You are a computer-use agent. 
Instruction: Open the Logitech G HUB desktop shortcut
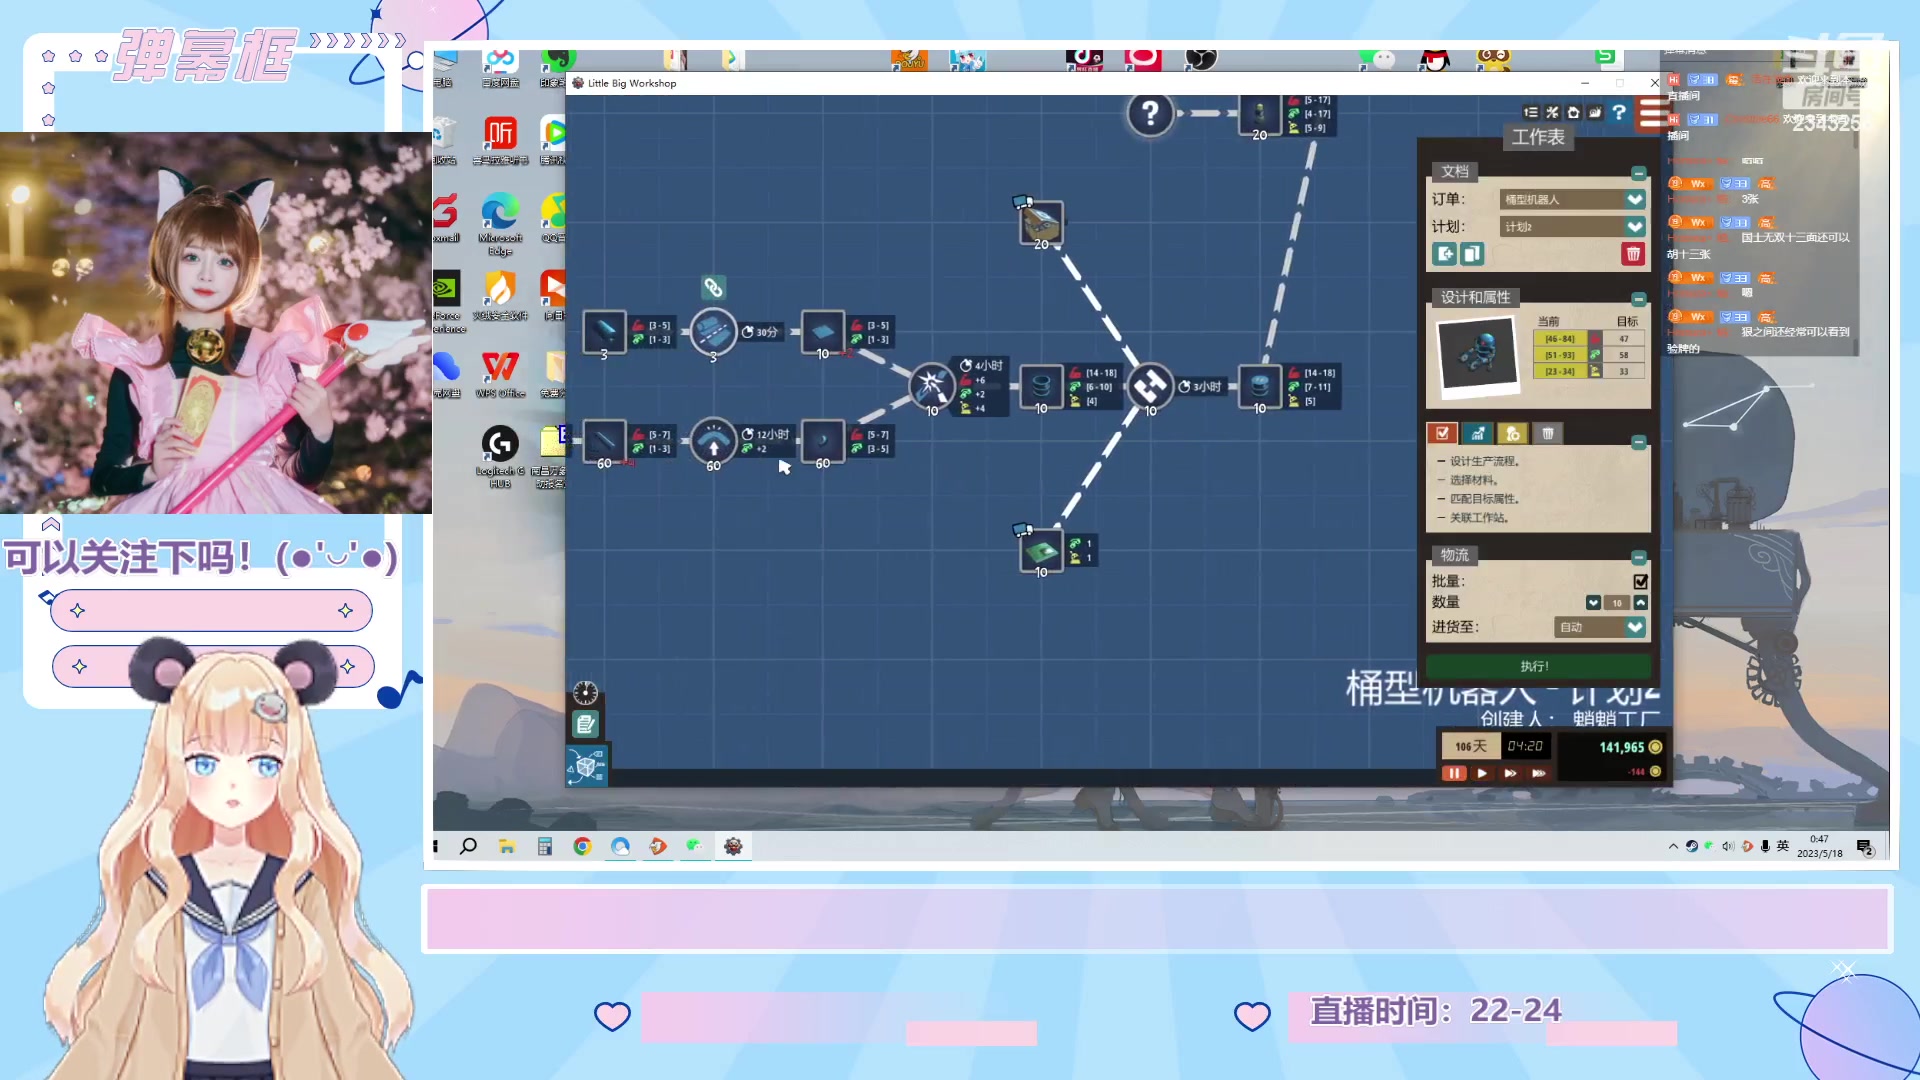[500, 455]
